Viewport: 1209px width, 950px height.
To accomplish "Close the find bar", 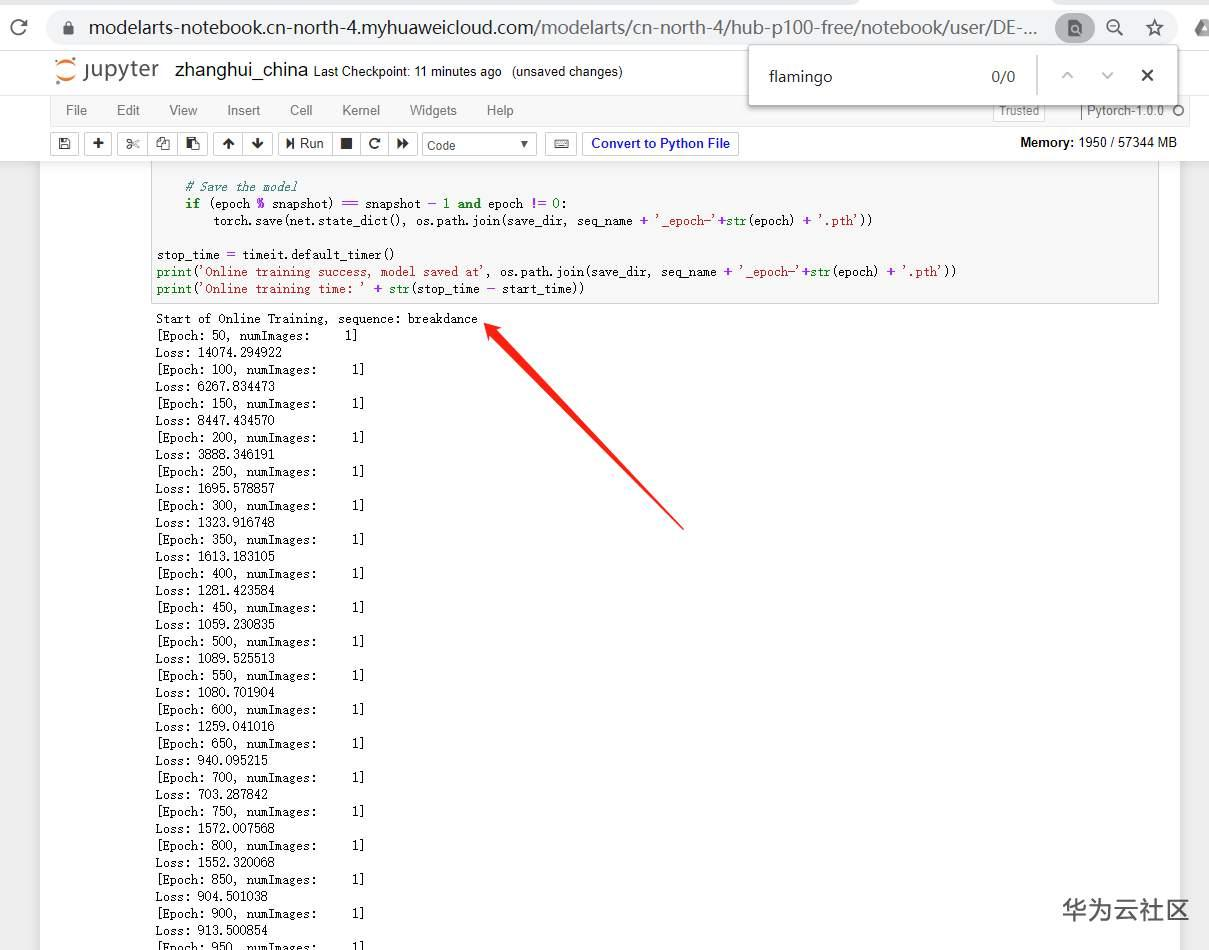I will pyautogui.click(x=1147, y=76).
